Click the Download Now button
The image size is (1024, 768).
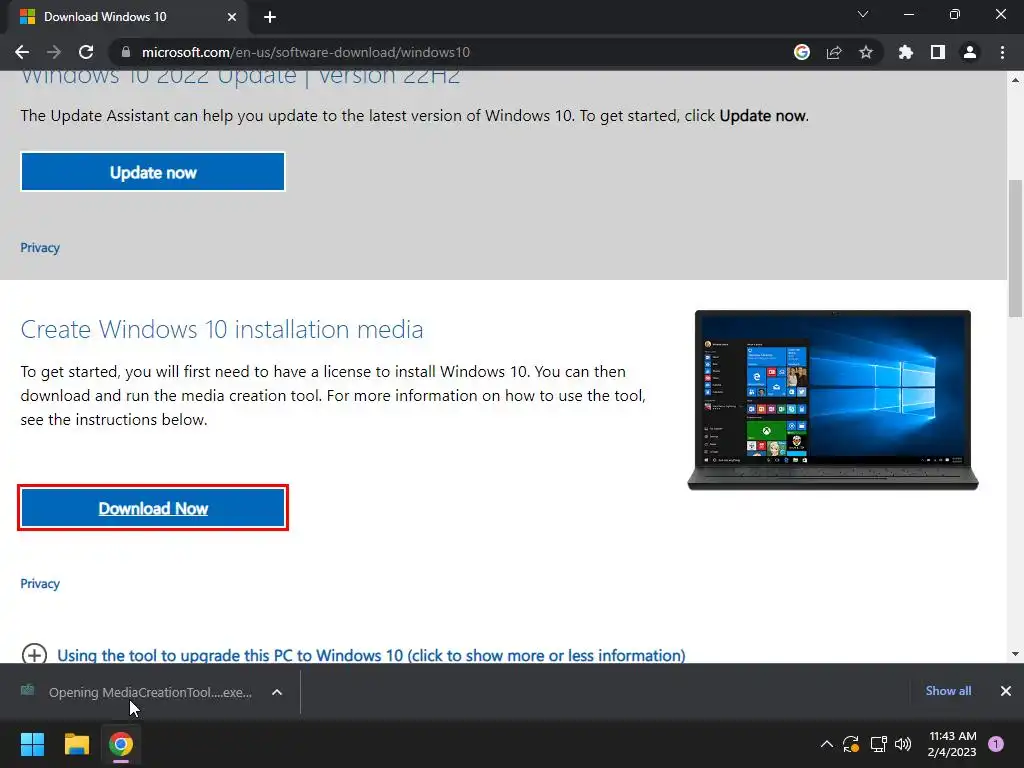[153, 508]
